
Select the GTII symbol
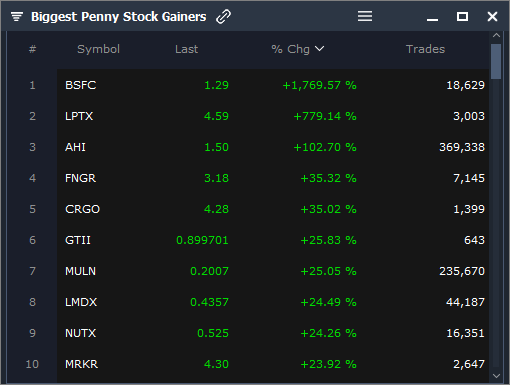(x=78, y=240)
